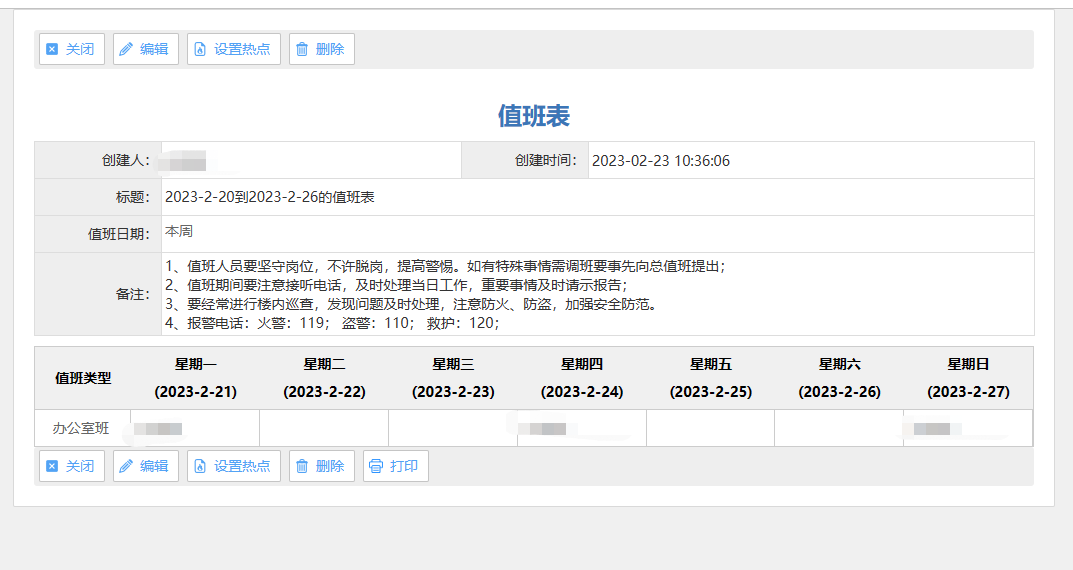
Task: Click the 值班类型 column header
Action: (83, 378)
